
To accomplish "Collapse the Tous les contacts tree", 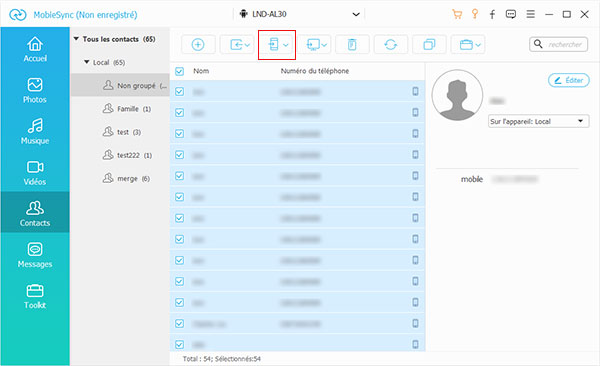I will [76, 39].
